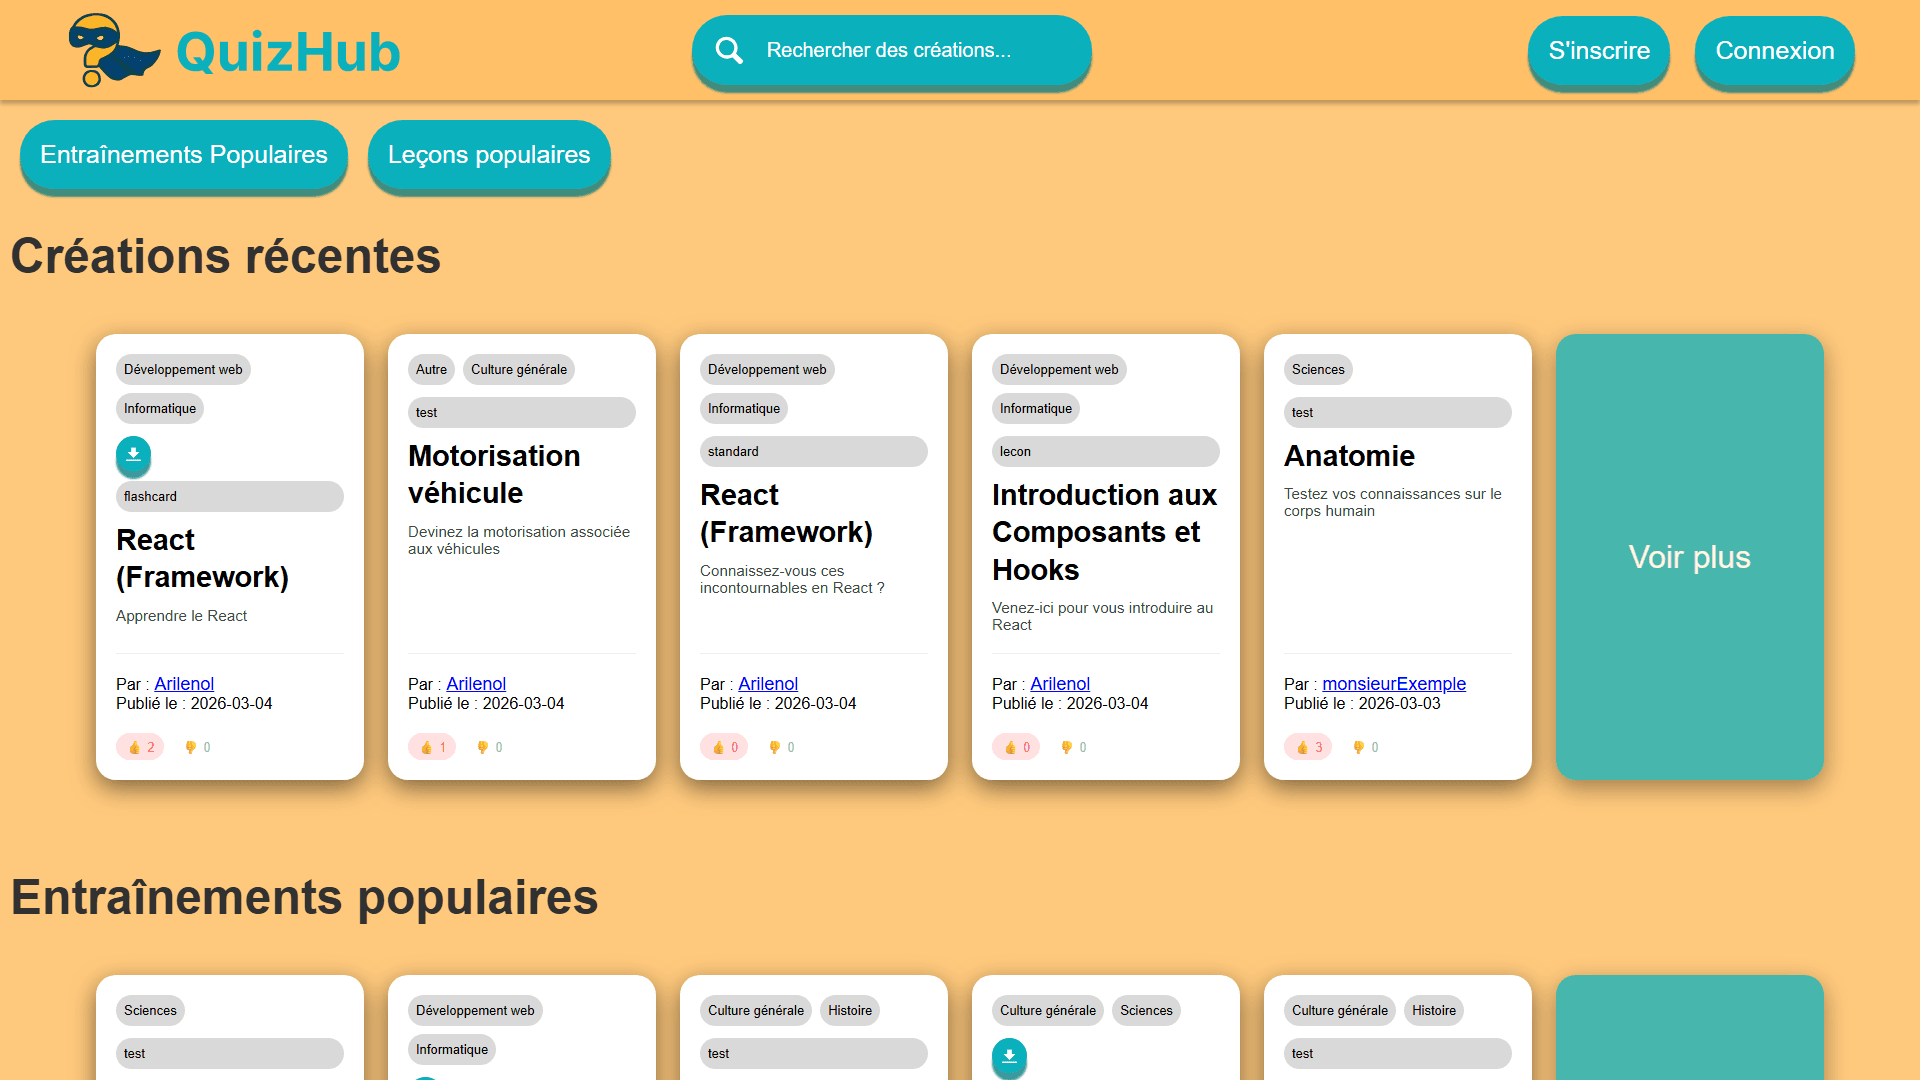Viewport: 1920px width, 1080px height.
Task: Focus the Rechercher des créations search field
Action: coord(891,51)
